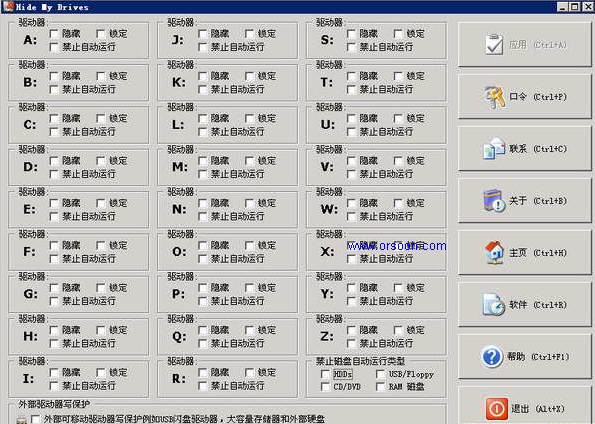Image resolution: width=595 pixels, height=424 pixels.
Task: Click the Password keys icon
Action: (x=495, y=97)
